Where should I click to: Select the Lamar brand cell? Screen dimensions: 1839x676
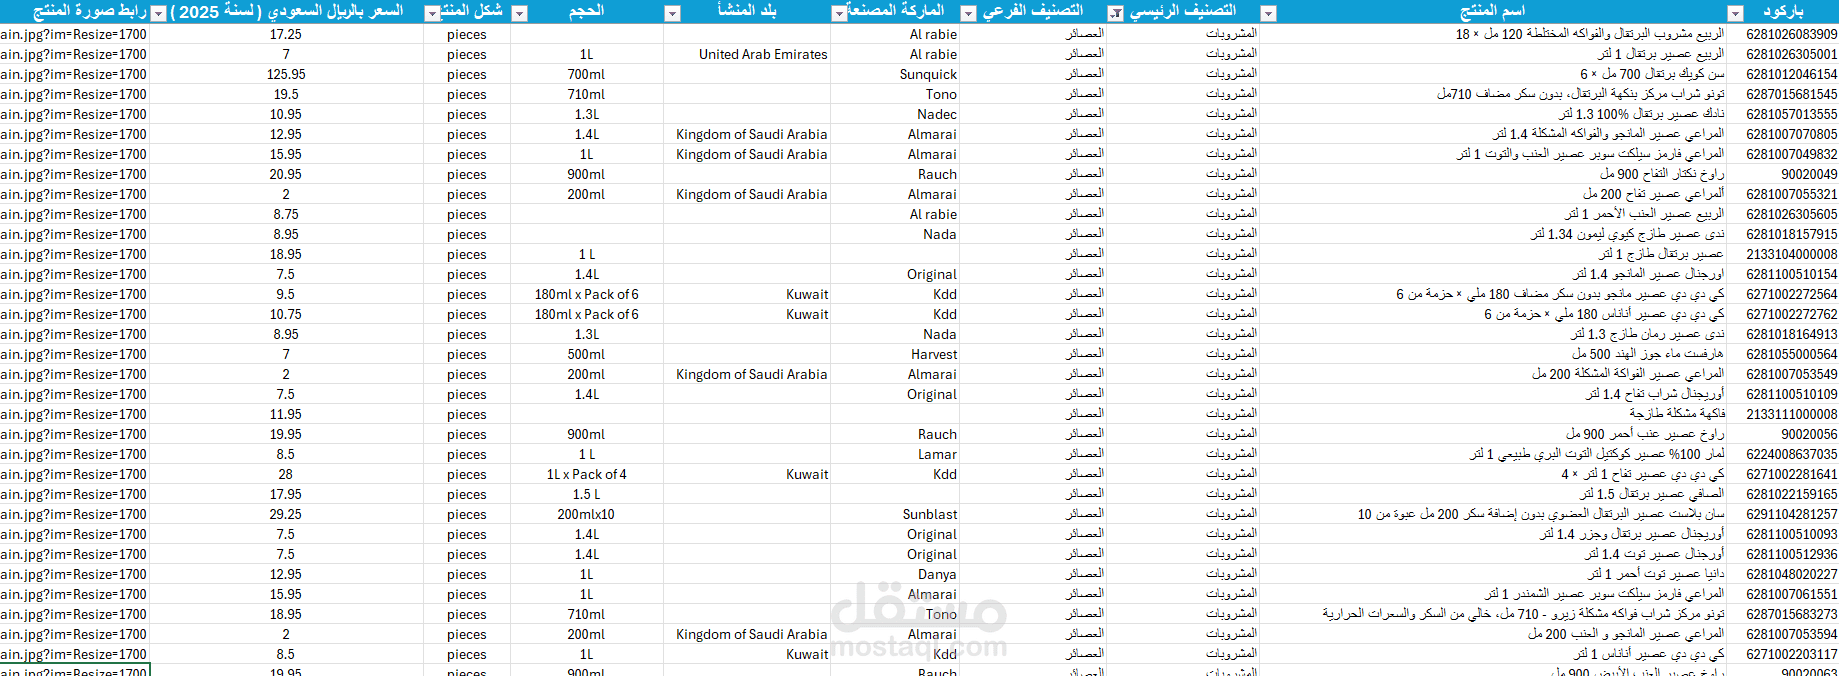pos(895,454)
